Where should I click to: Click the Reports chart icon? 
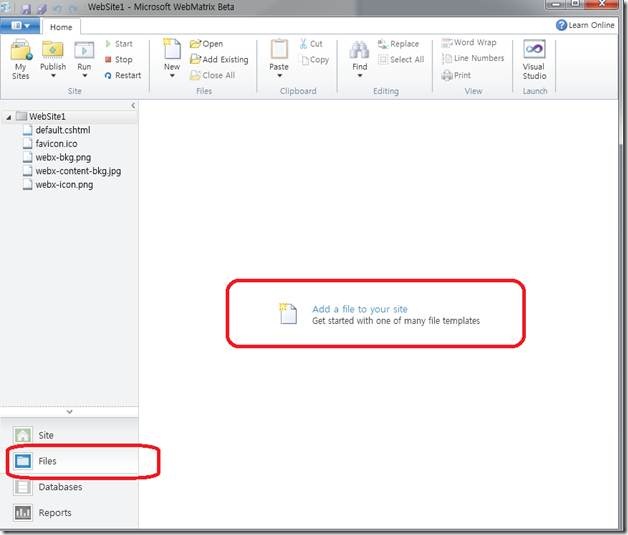click(x=23, y=513)
